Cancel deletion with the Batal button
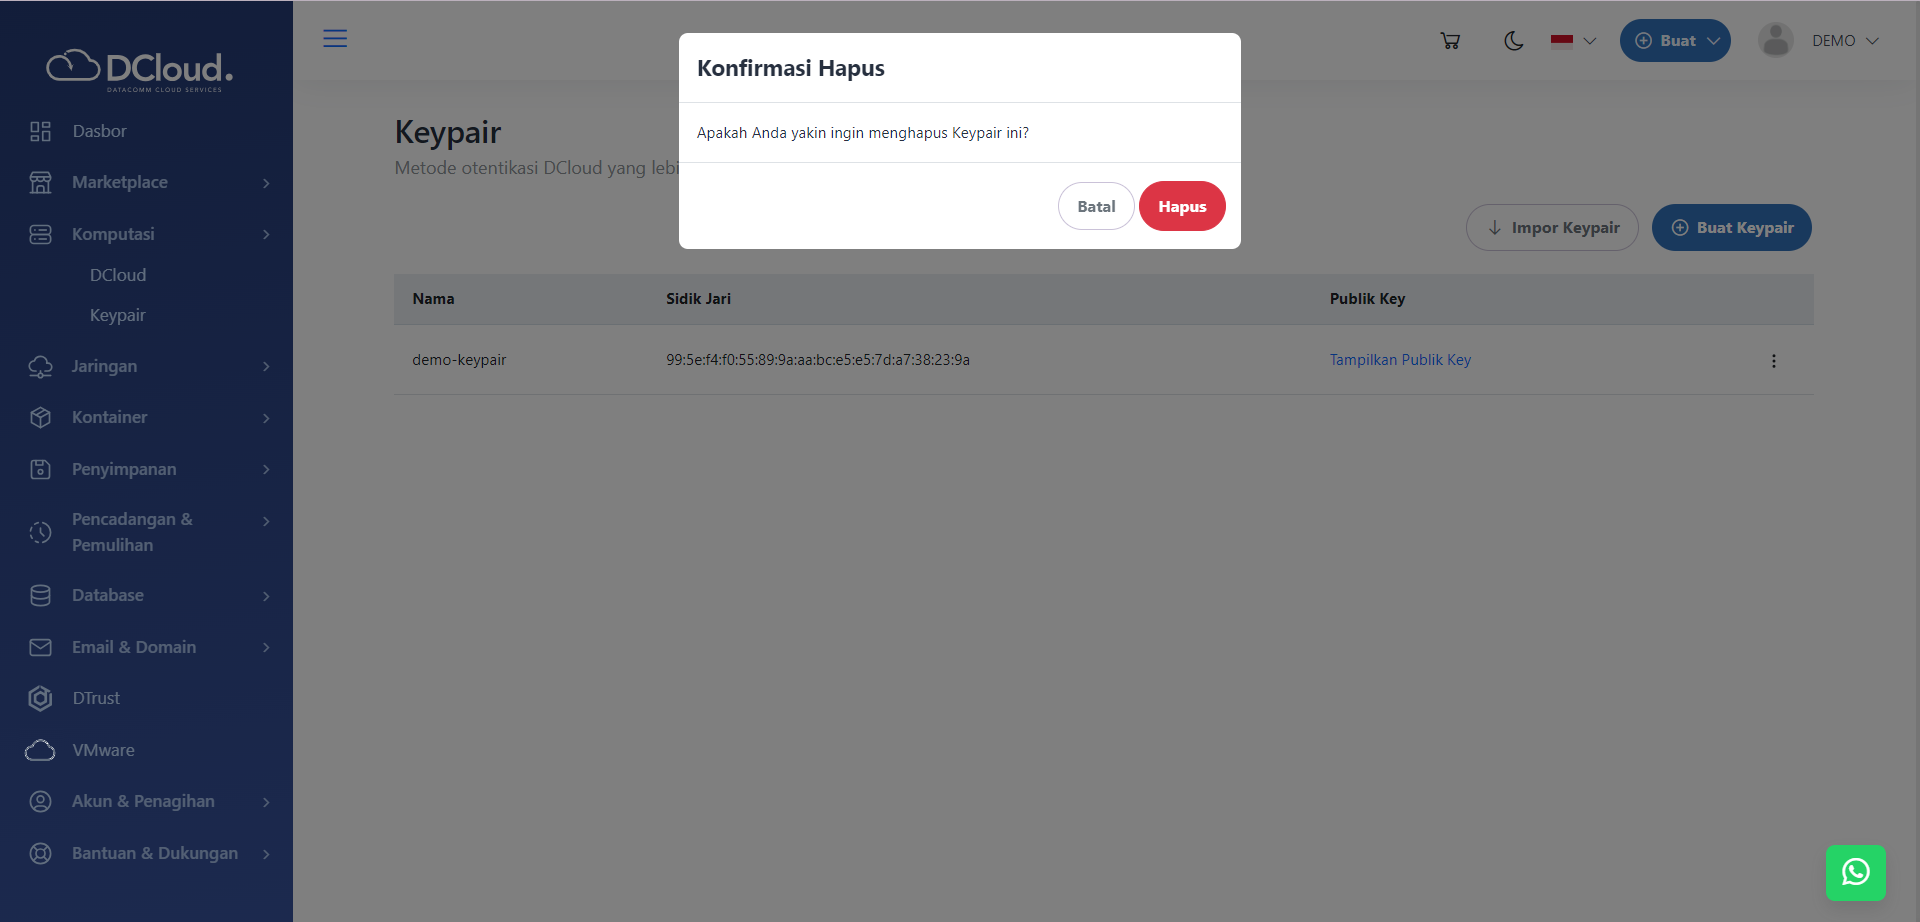Viewport: 1920px width, 922px height. pos(1095,207)
